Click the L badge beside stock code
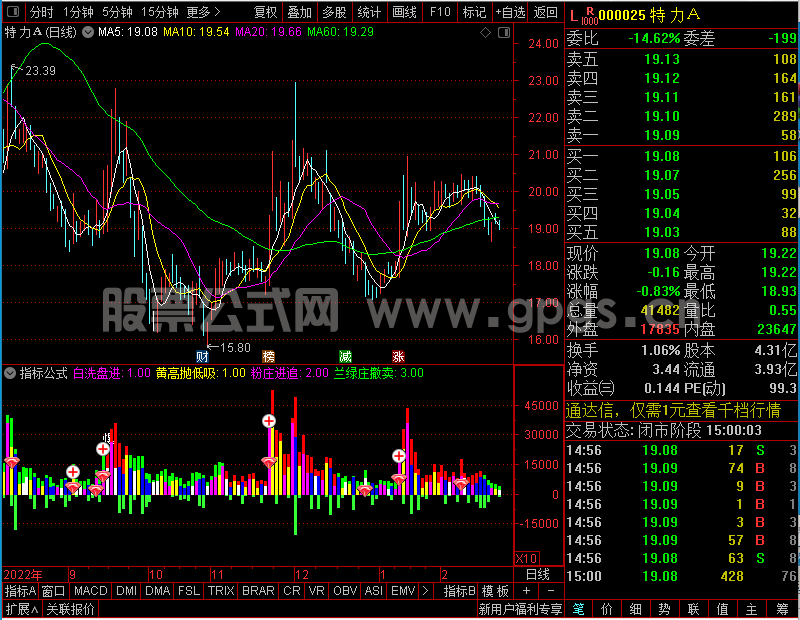Viewport: 800px width, 620px height. [x=574, y=16]
